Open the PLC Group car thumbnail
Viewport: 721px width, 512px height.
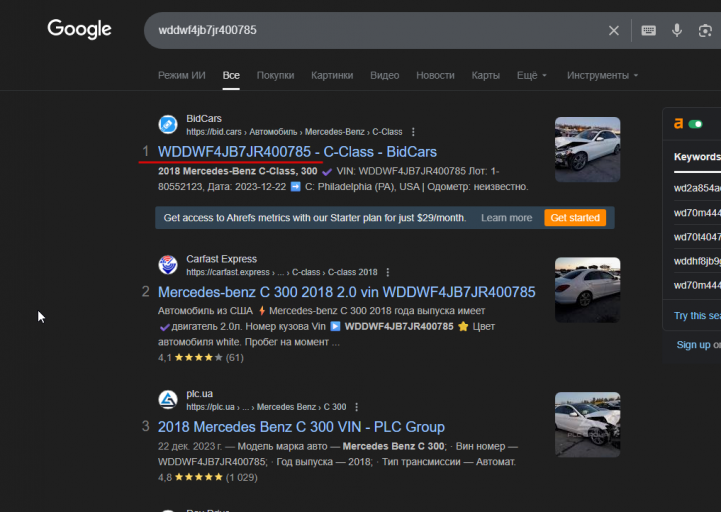point(587,425)
